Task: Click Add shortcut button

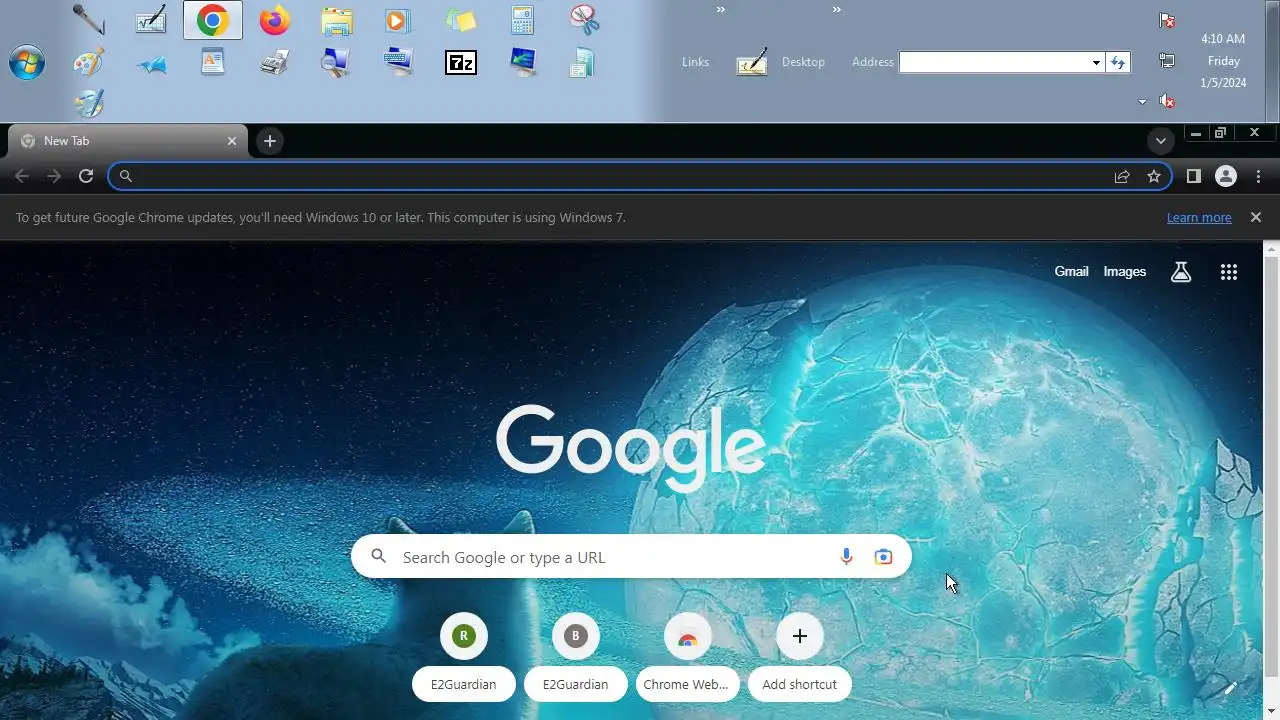Action: [800, 656]
